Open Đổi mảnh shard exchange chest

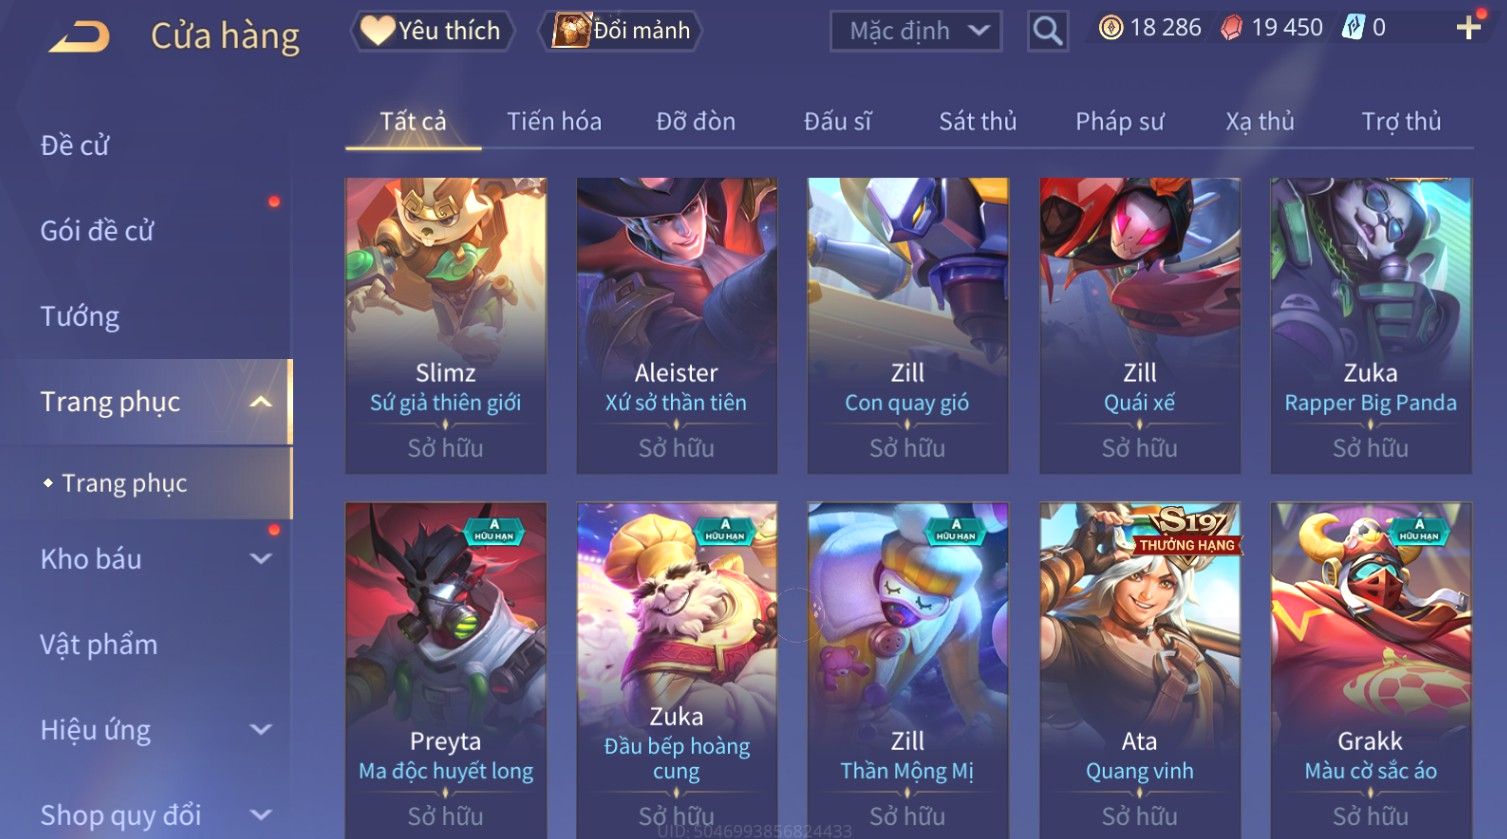pyautogui.click(x=621, y=31)
